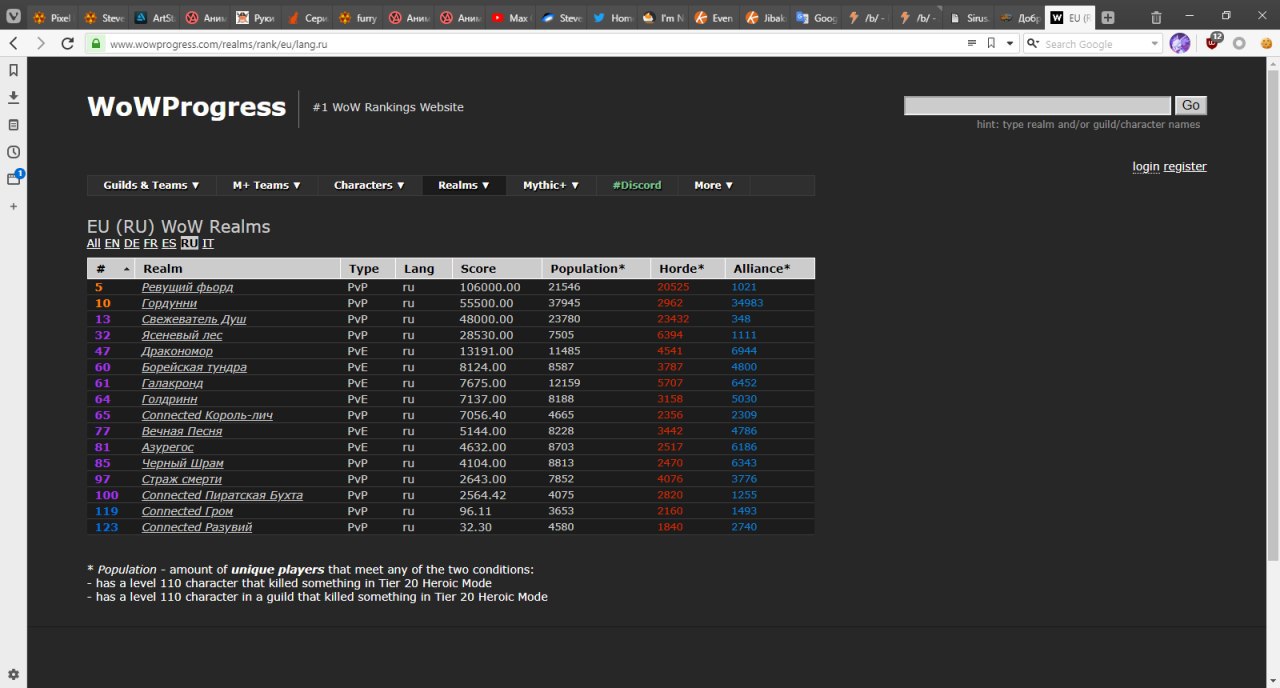Click the WoWProgress site logo
Image resolution: width=1280 pixels, height=688 pixels.
(187, 107)
